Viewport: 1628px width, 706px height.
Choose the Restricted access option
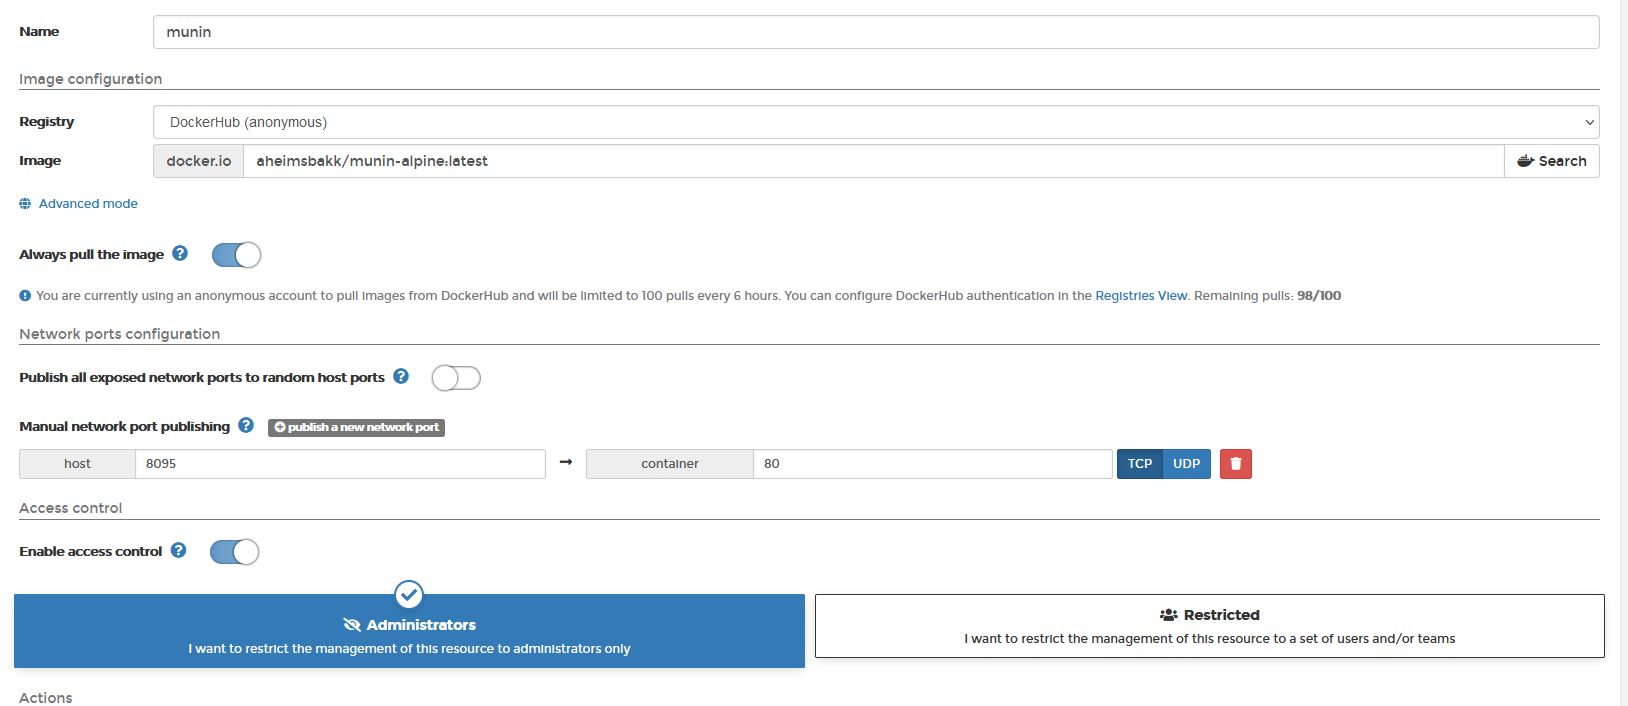(x=1209, y=627)
